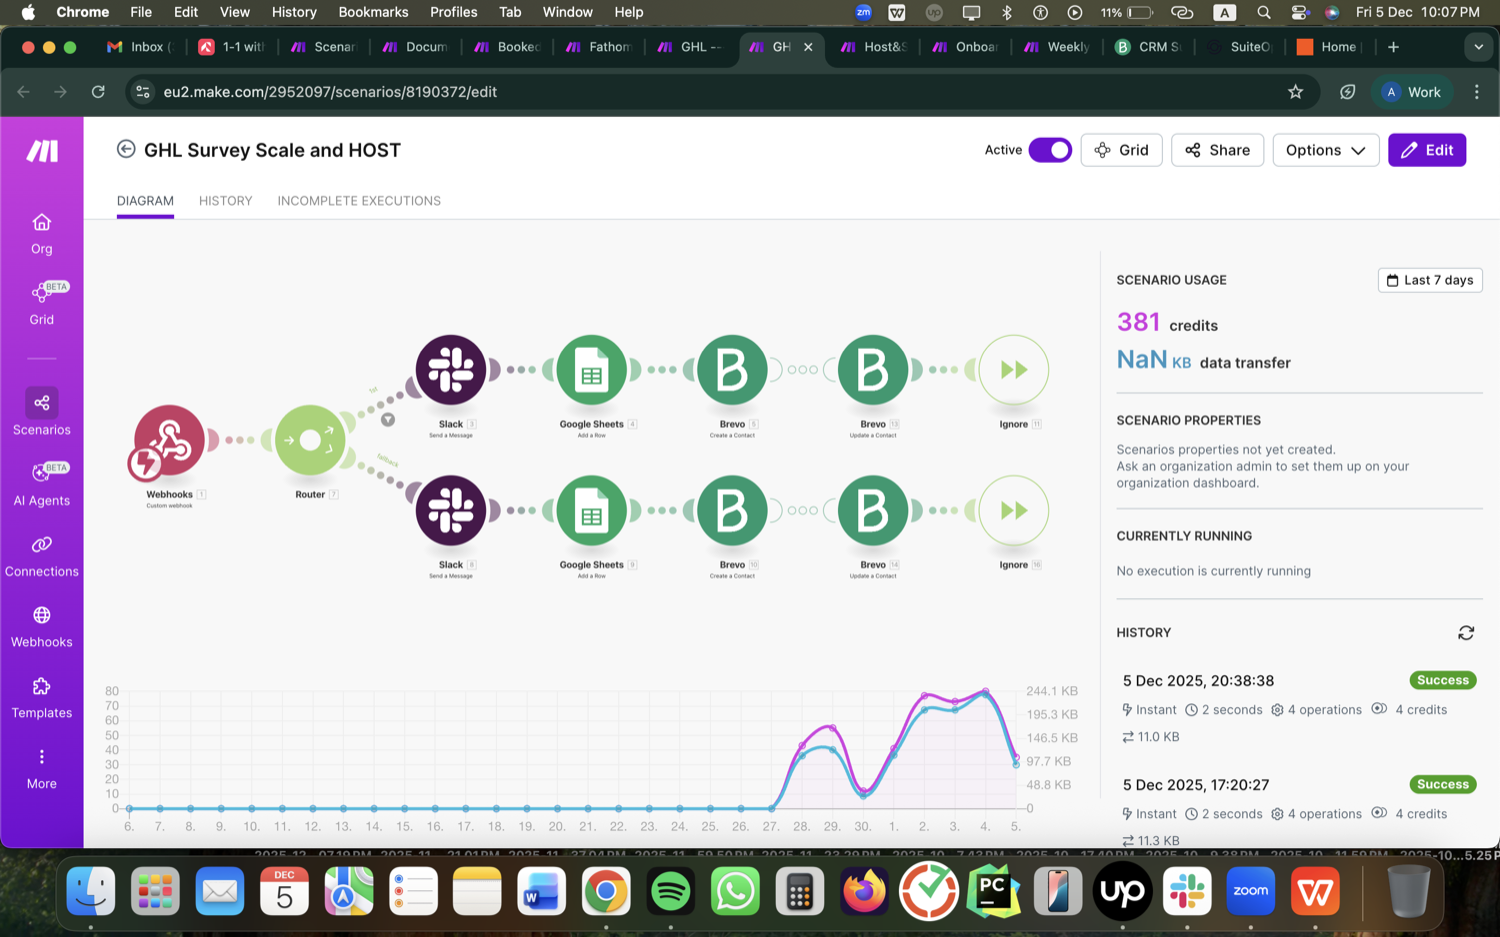Open Webhooks in sidebar
The width and height of the screenshot is (1500, 937).
coord(42,627)
